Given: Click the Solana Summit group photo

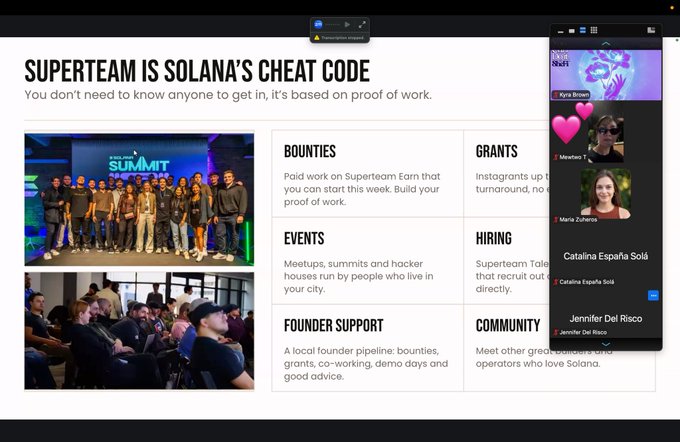Looking at the screenshot, I should click(139, 200).
